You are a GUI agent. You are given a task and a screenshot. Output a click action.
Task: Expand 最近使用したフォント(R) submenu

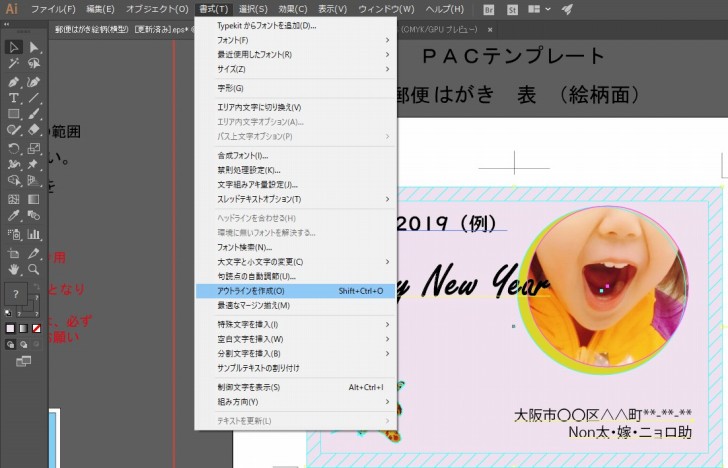coord(296,54)
